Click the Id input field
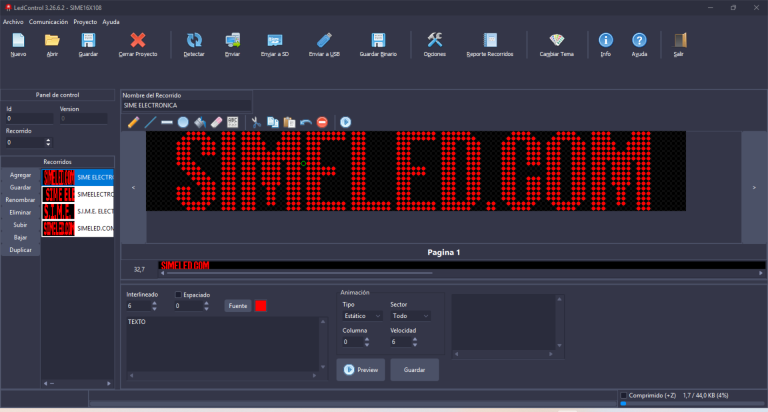The height and width of the screenshot is (412, 768). pos(29,119)
